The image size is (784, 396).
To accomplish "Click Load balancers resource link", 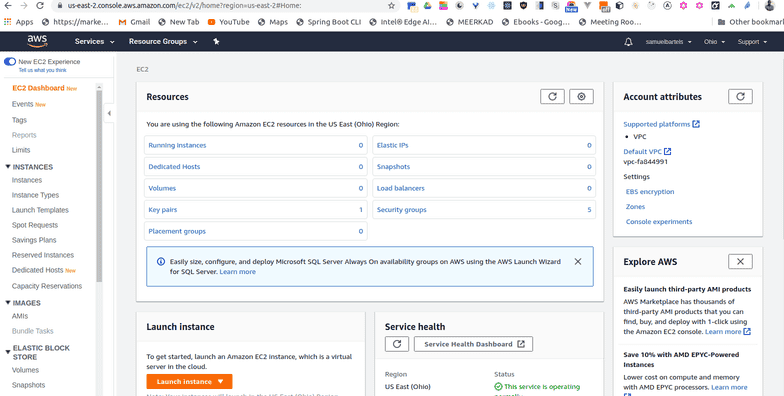I will (x=400, y=188).
